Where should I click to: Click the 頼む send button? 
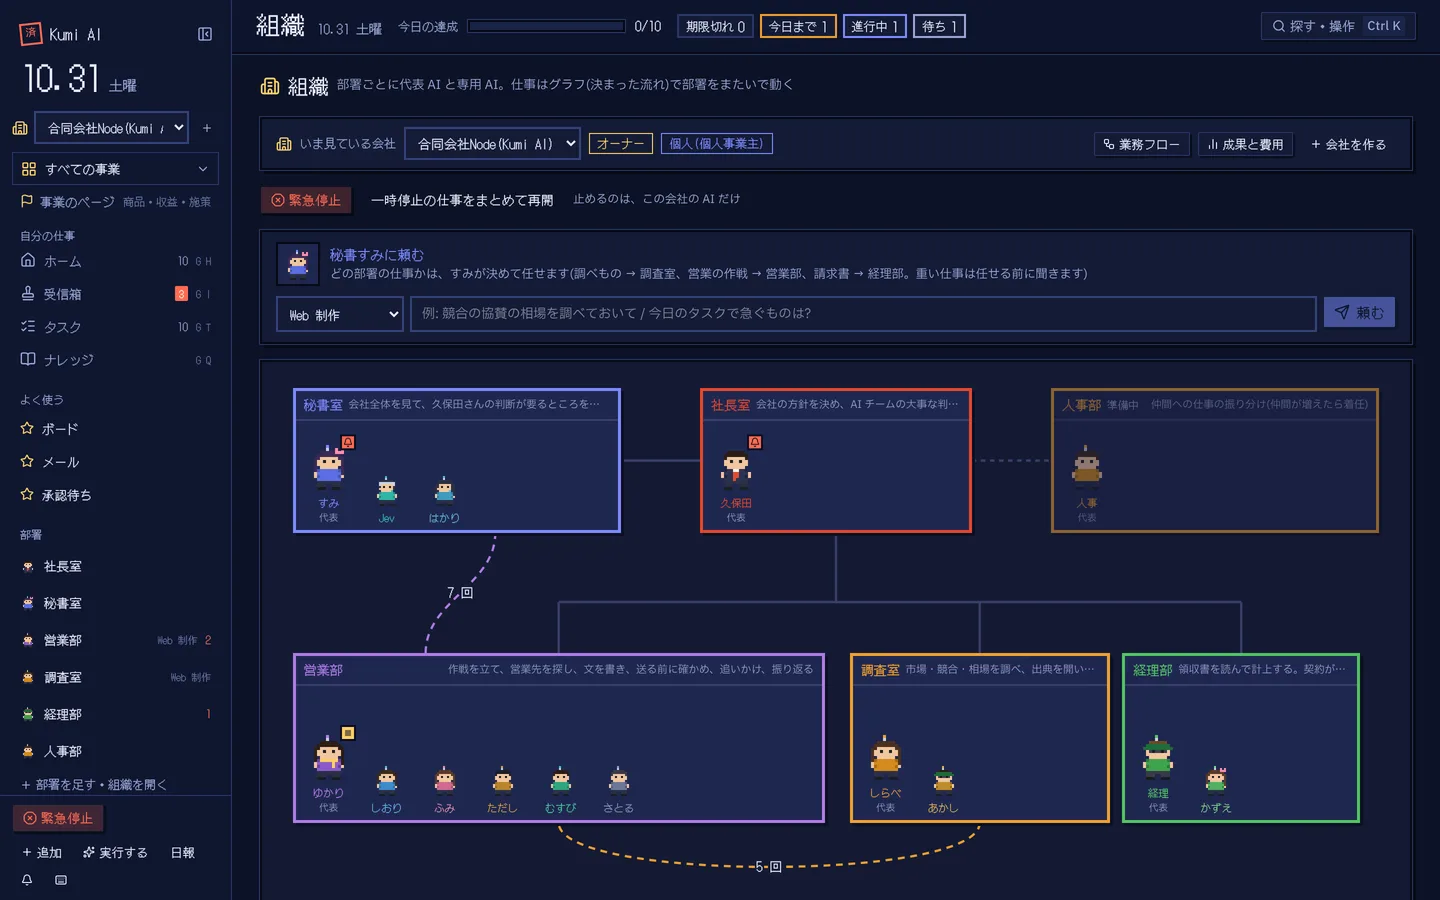[1359, 313]
